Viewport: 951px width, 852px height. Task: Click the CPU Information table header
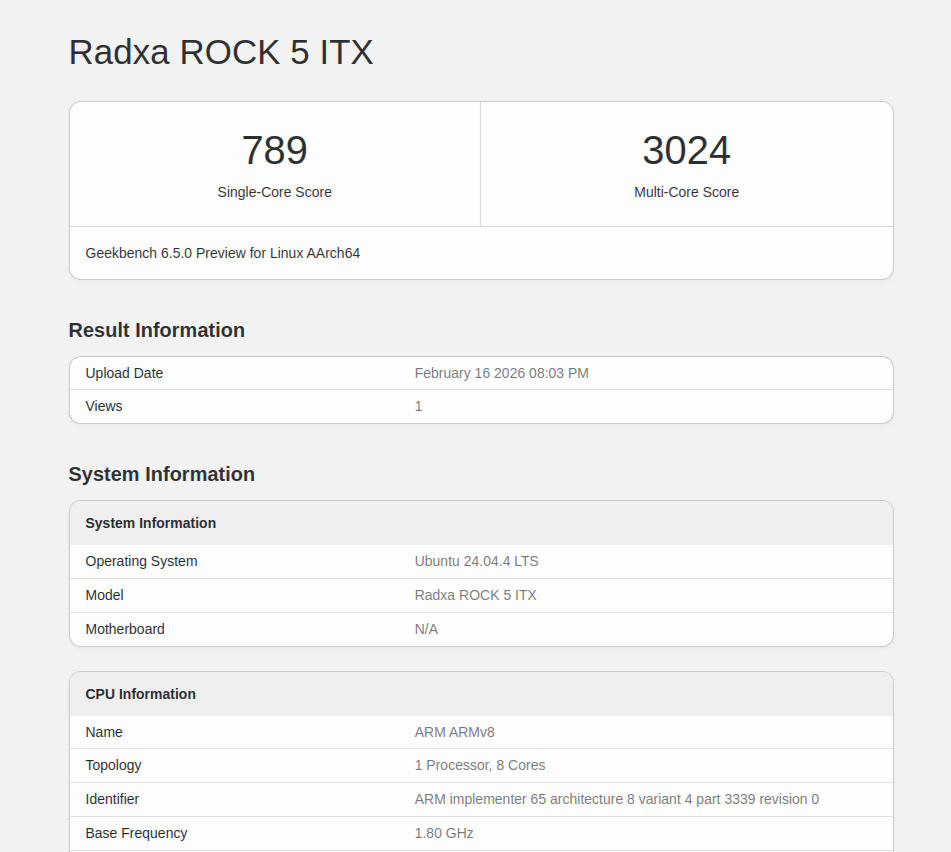click(x=141, y=694)
